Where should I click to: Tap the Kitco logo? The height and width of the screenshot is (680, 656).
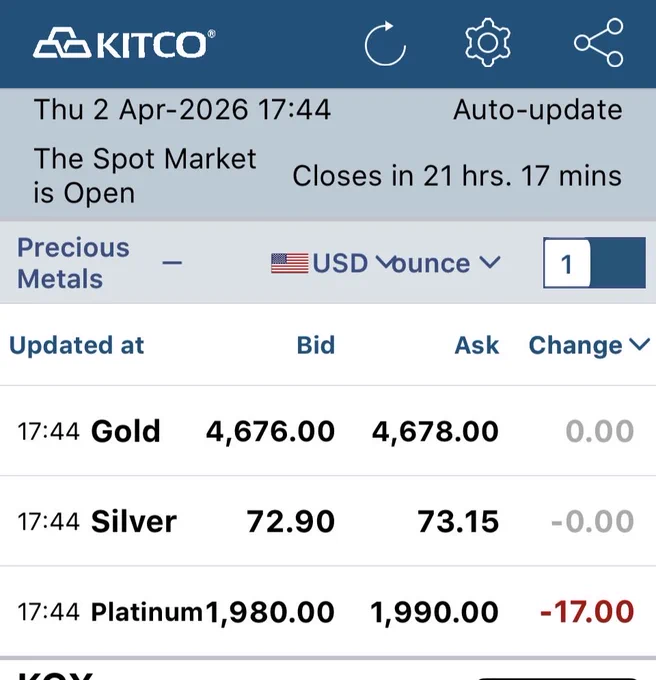[124, 42]
